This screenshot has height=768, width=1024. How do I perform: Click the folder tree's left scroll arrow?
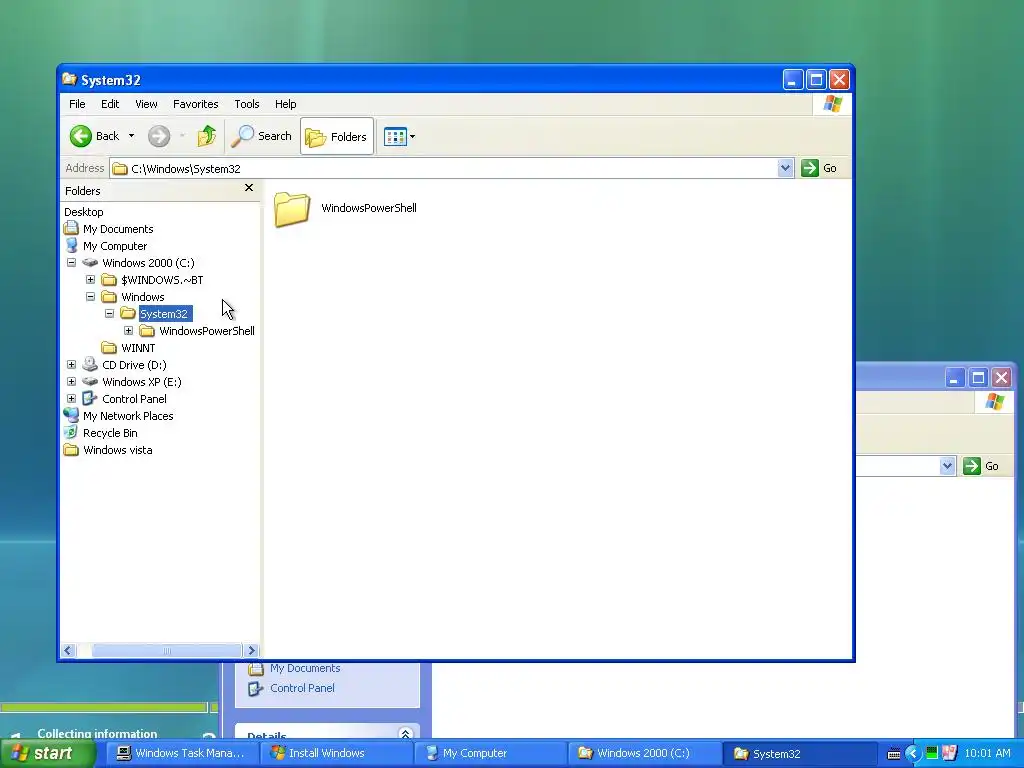68,650
